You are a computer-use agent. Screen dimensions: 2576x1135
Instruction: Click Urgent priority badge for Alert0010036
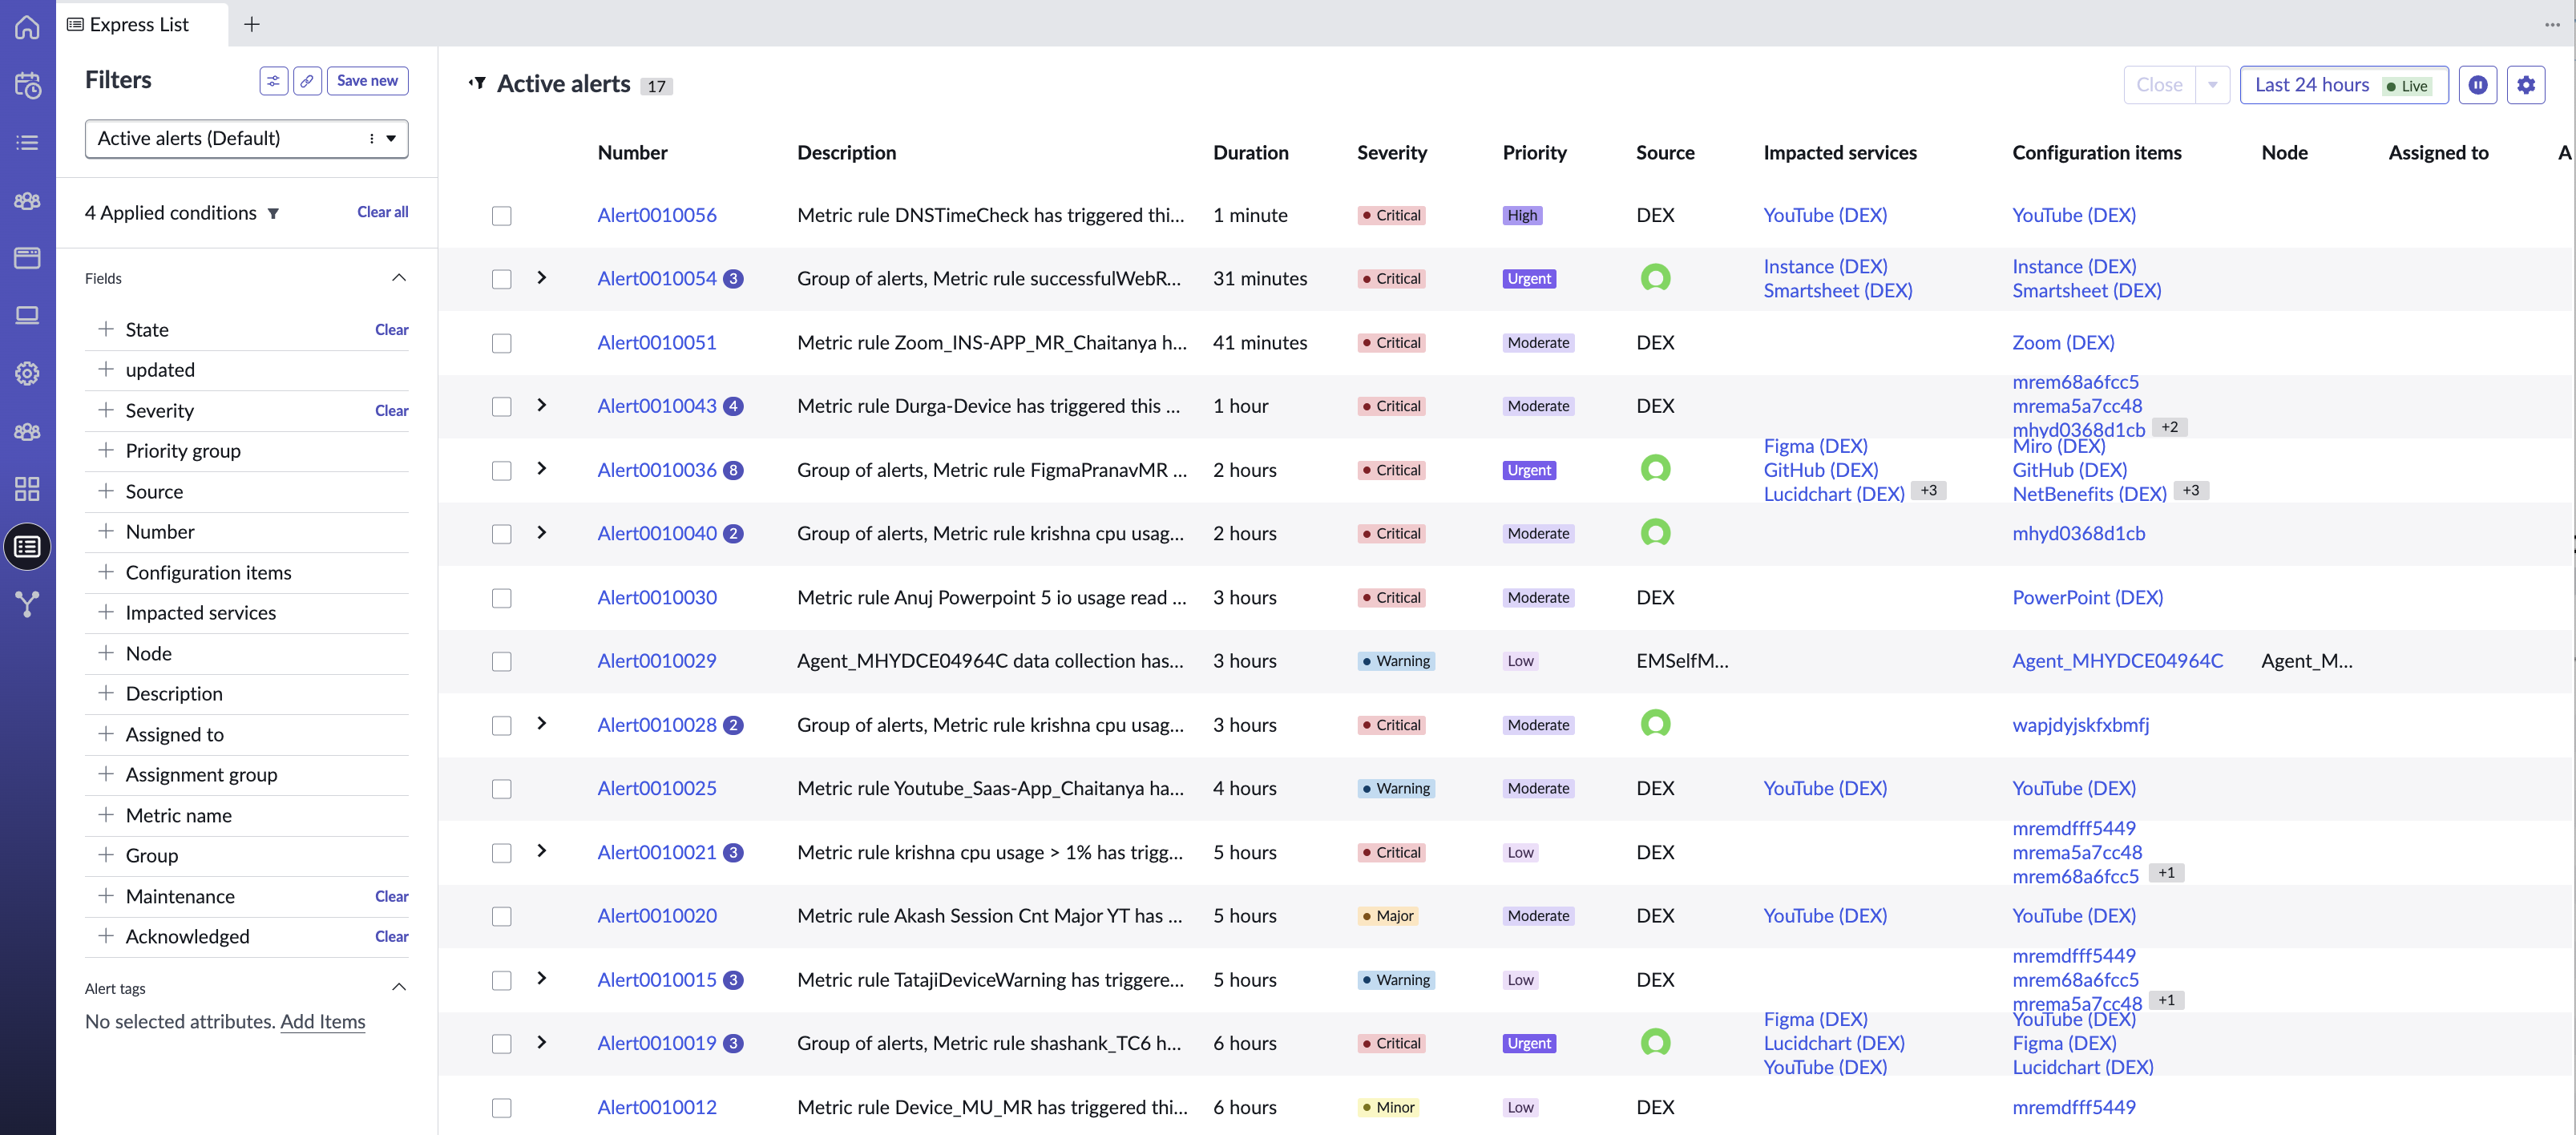click(1529, 470)
